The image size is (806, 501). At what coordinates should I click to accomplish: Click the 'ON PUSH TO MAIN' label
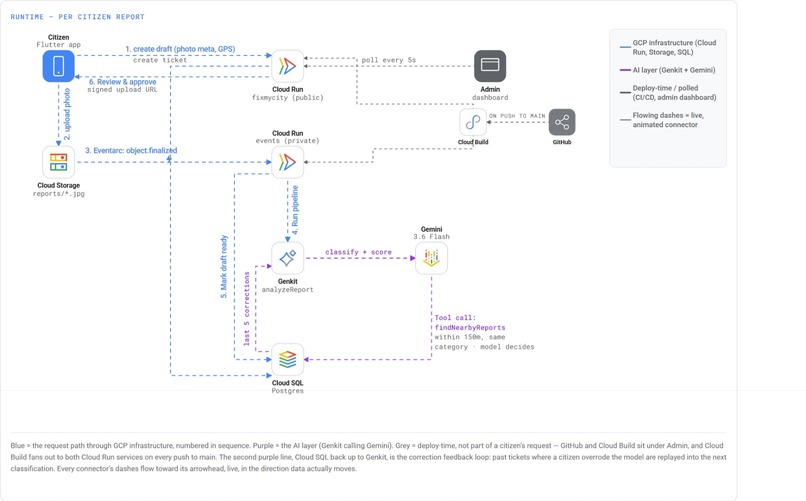(517, 116)
